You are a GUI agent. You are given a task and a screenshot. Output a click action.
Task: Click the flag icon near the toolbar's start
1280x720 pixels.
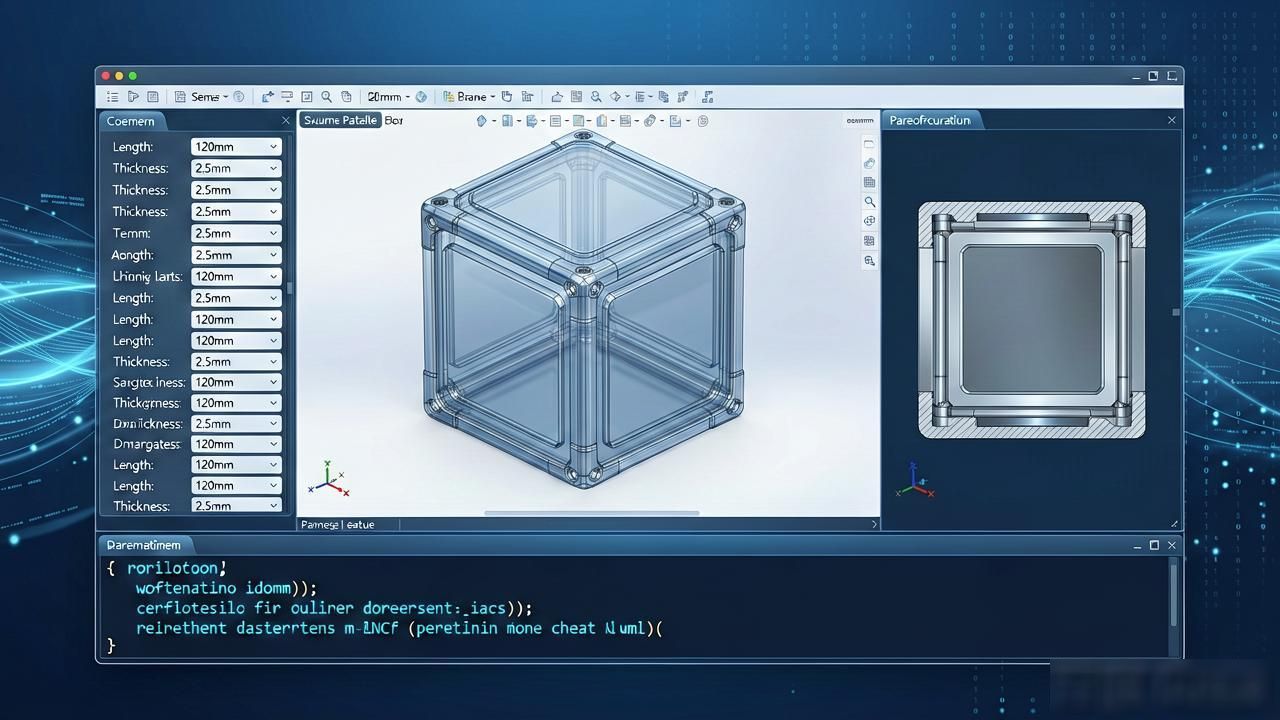132,97
